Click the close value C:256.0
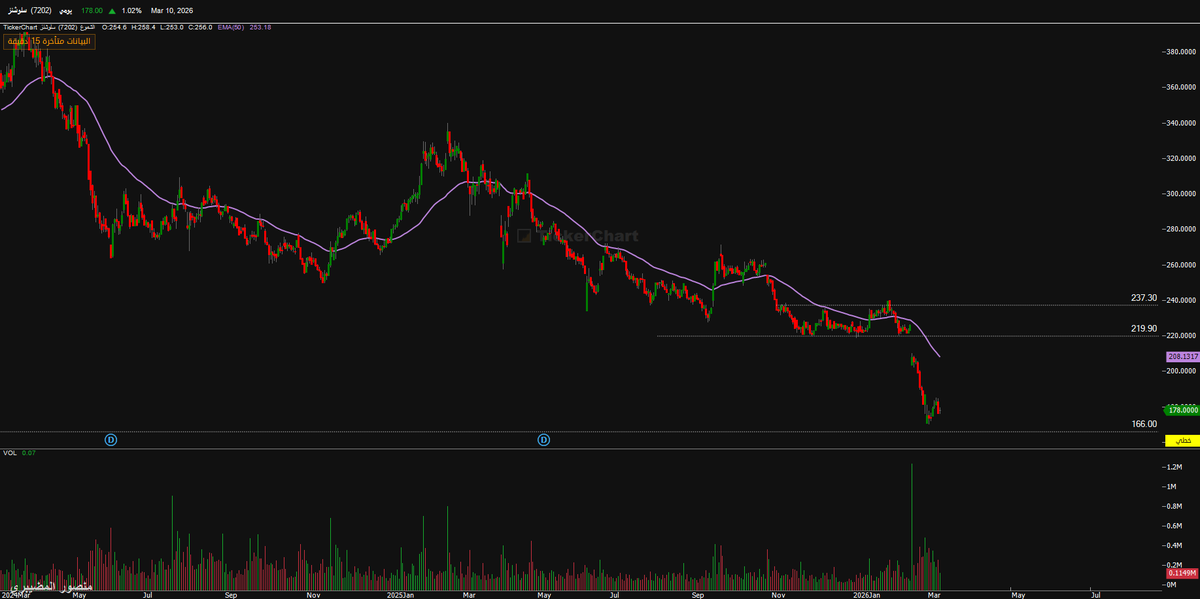The width and height of the screenshot is (1200, 599). (x=200, y=27)
